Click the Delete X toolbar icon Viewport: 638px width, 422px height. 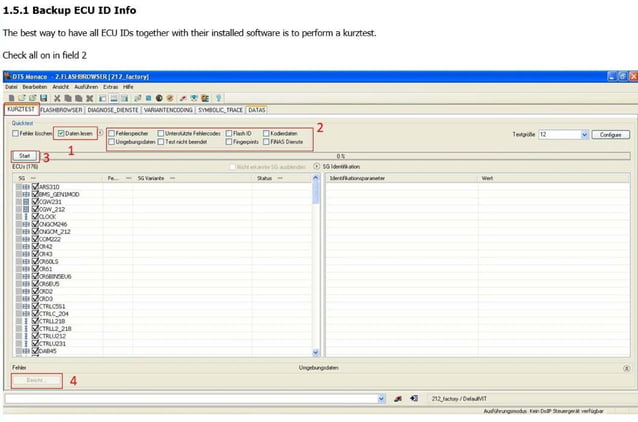91,98
